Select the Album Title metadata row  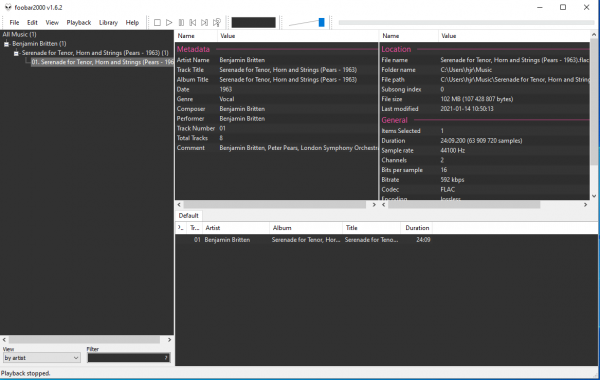(276, 80)
